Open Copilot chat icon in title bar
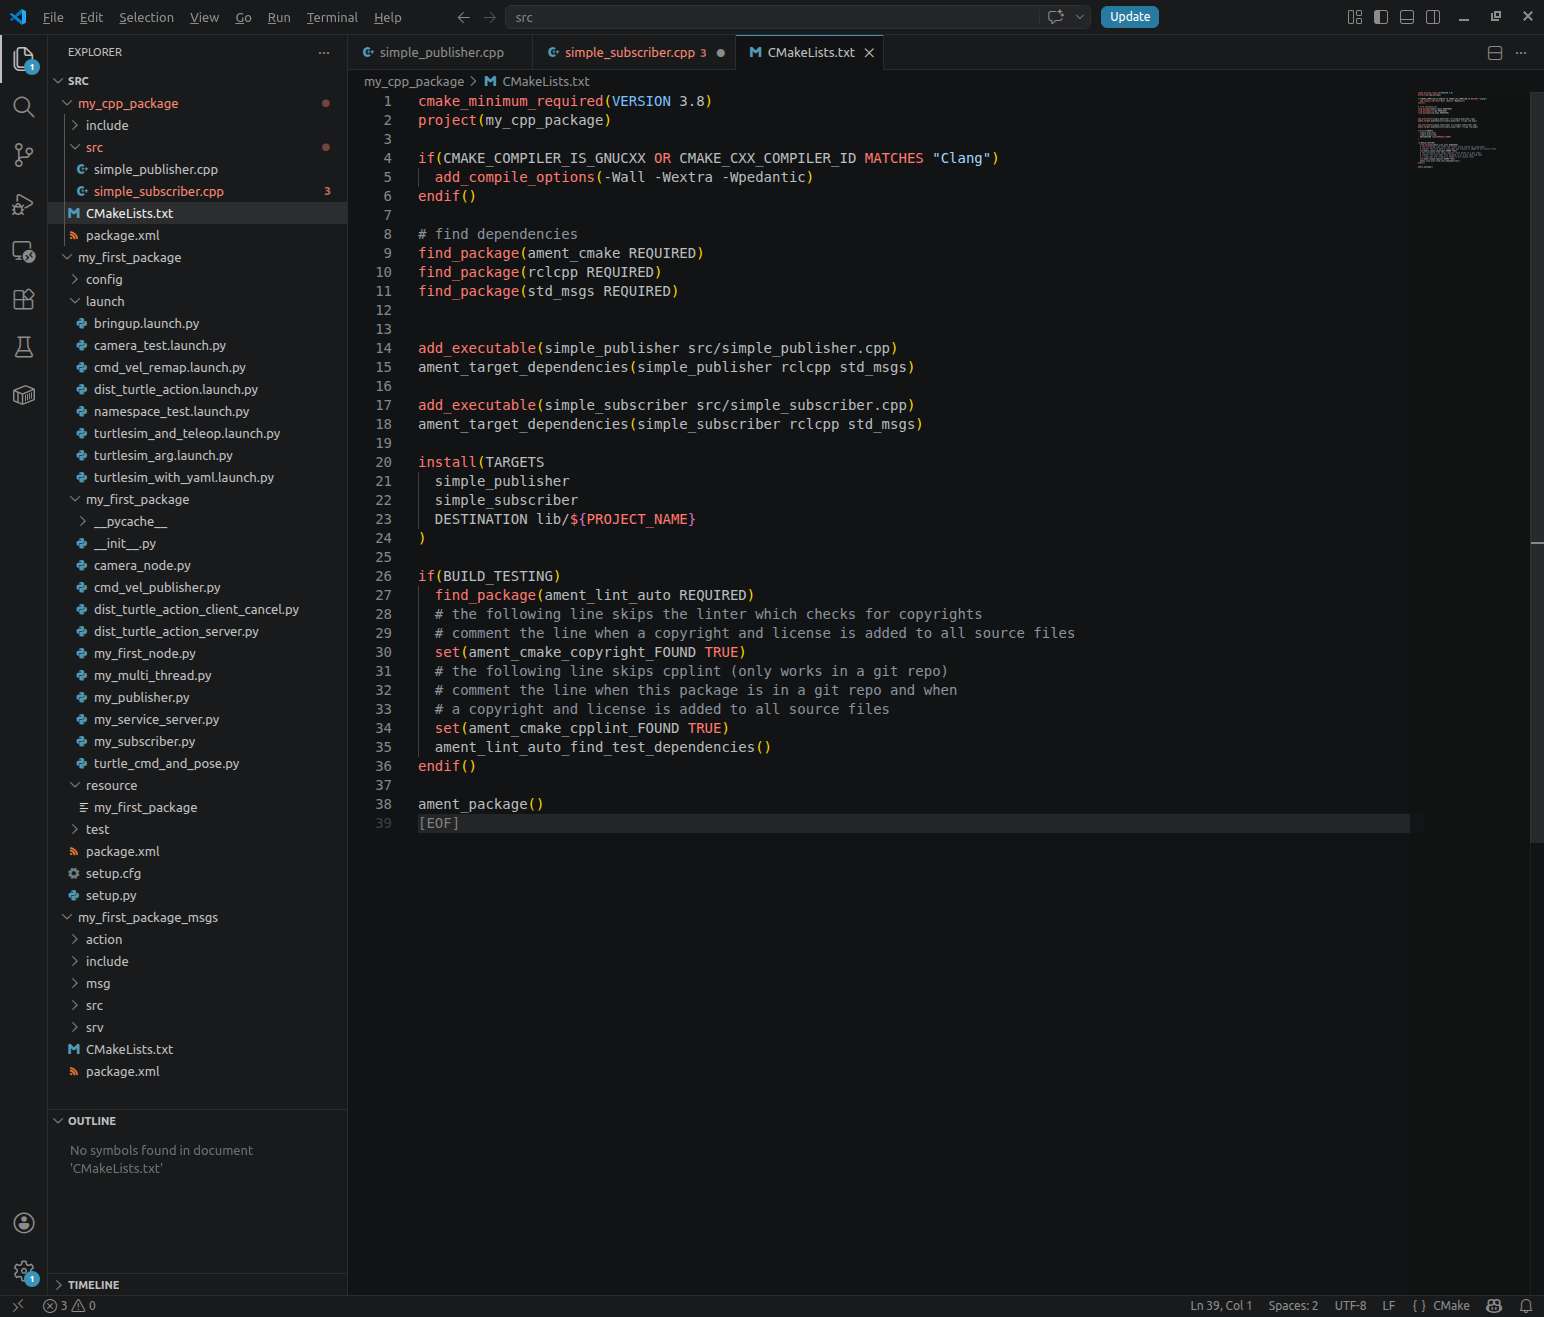The height and width of the screenshot is (1317, 1544). click(x=1055, y=17)
